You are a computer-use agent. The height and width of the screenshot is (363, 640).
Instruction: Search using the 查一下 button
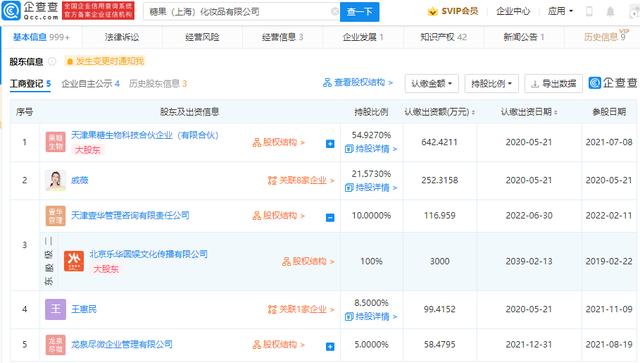[x=360, y=11]
